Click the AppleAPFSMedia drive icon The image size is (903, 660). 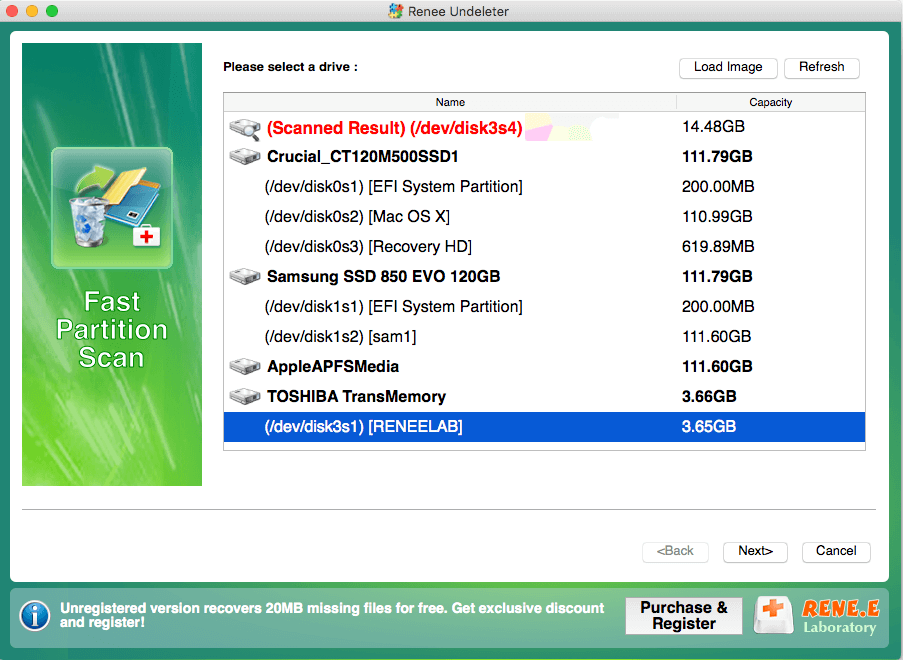[x=245, y=366]
